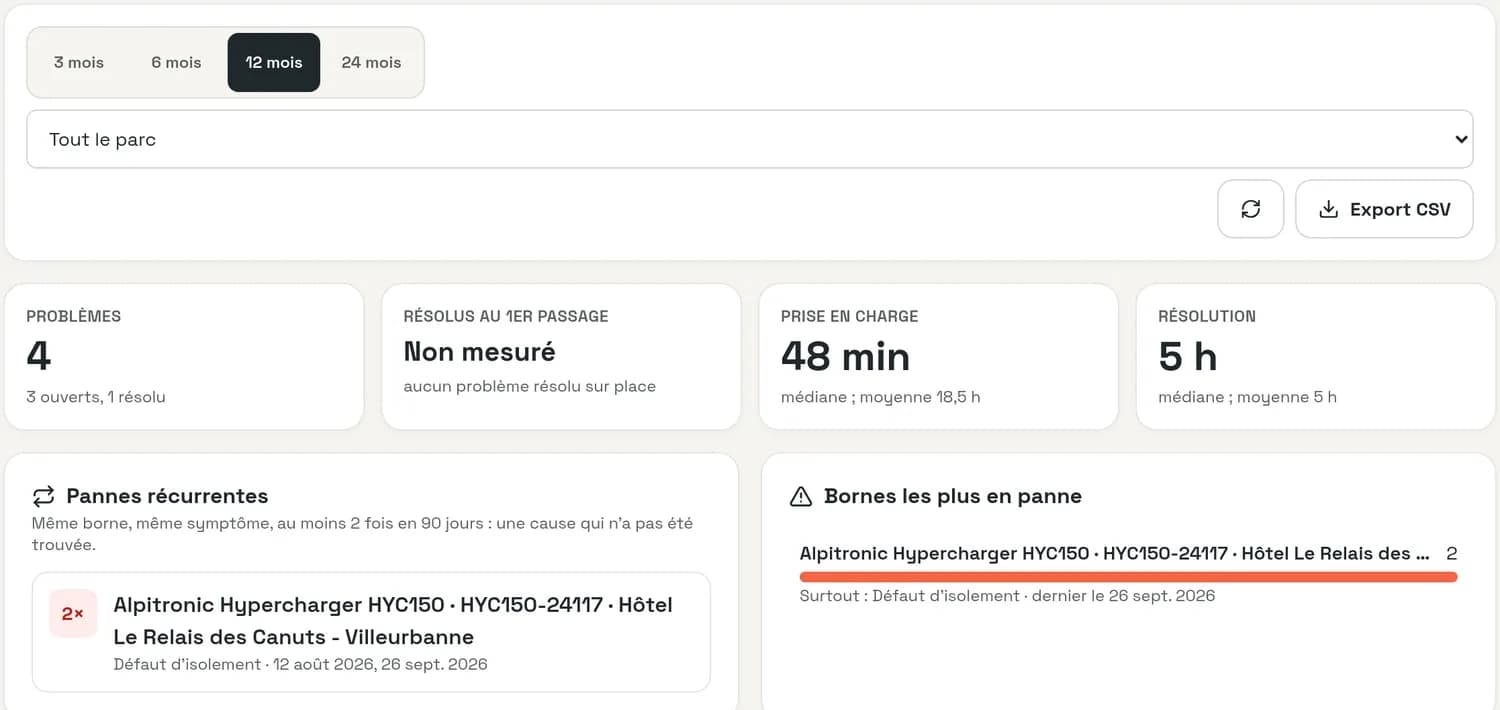Click the '3 ouverts, 1 résolu' text
The width and height of the screenshot is (1500, 710).
click(96, 397)
